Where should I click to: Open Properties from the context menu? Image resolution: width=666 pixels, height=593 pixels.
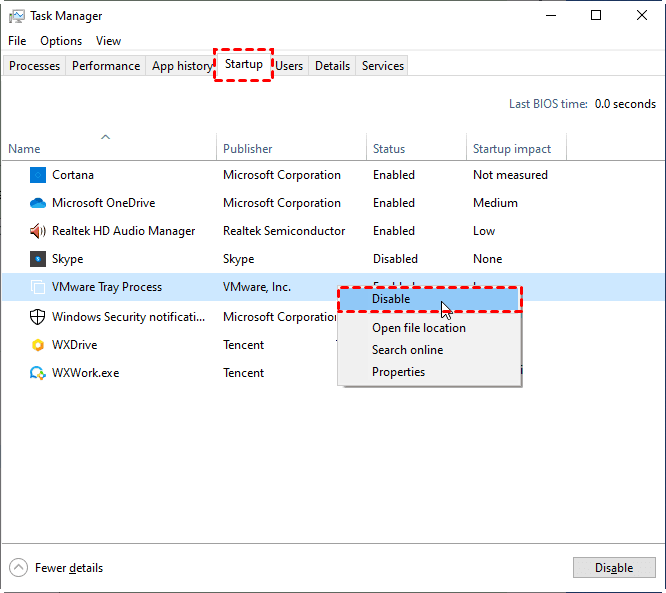pyautogui.click(x=398, y=372)
